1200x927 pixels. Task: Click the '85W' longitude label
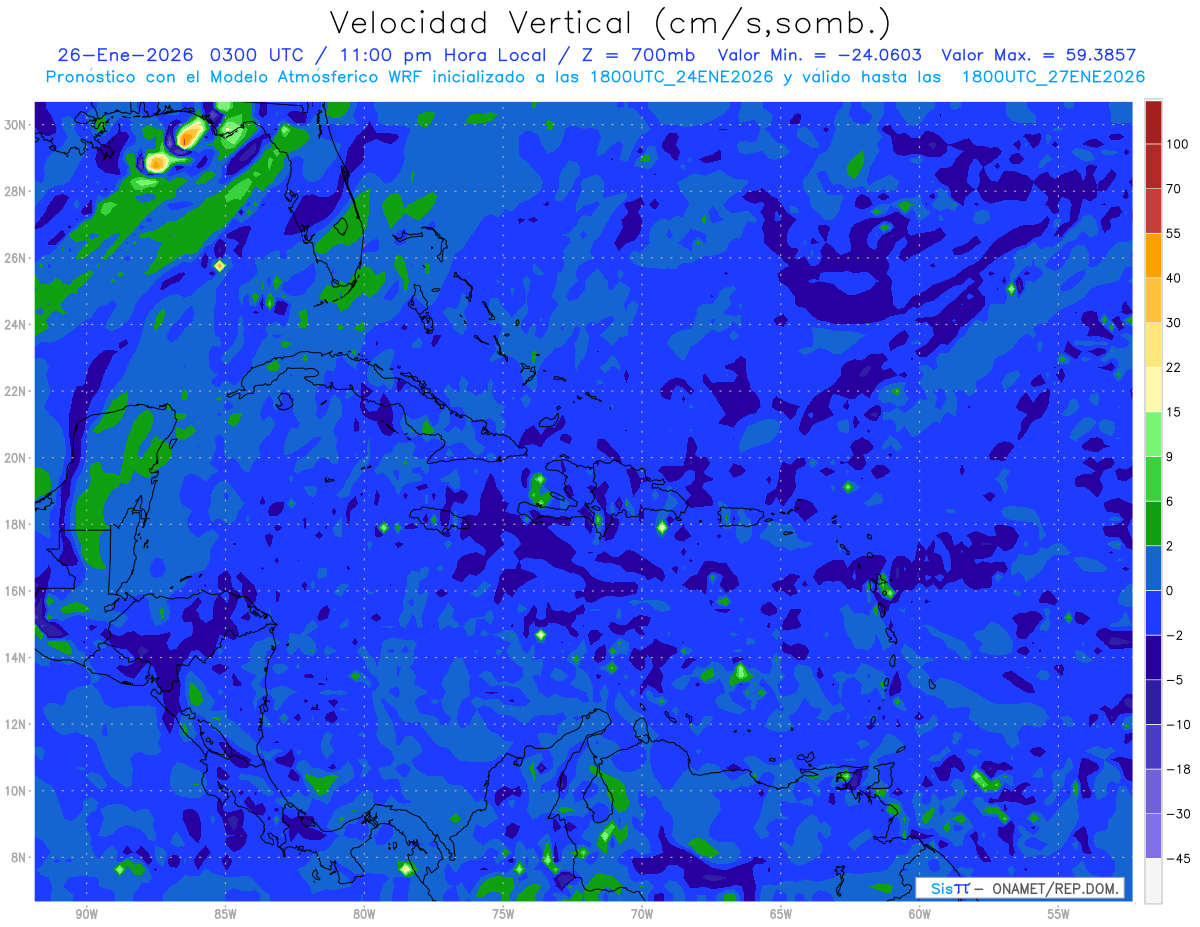(x=225, y=914)
